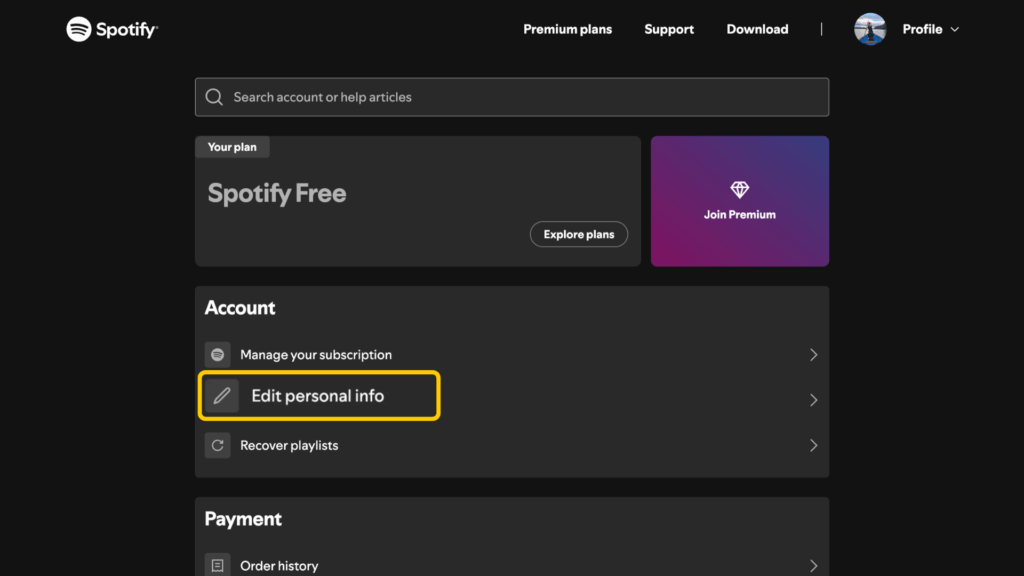
Task: Click the Spotify Free plan title
Action: [276, 193]
